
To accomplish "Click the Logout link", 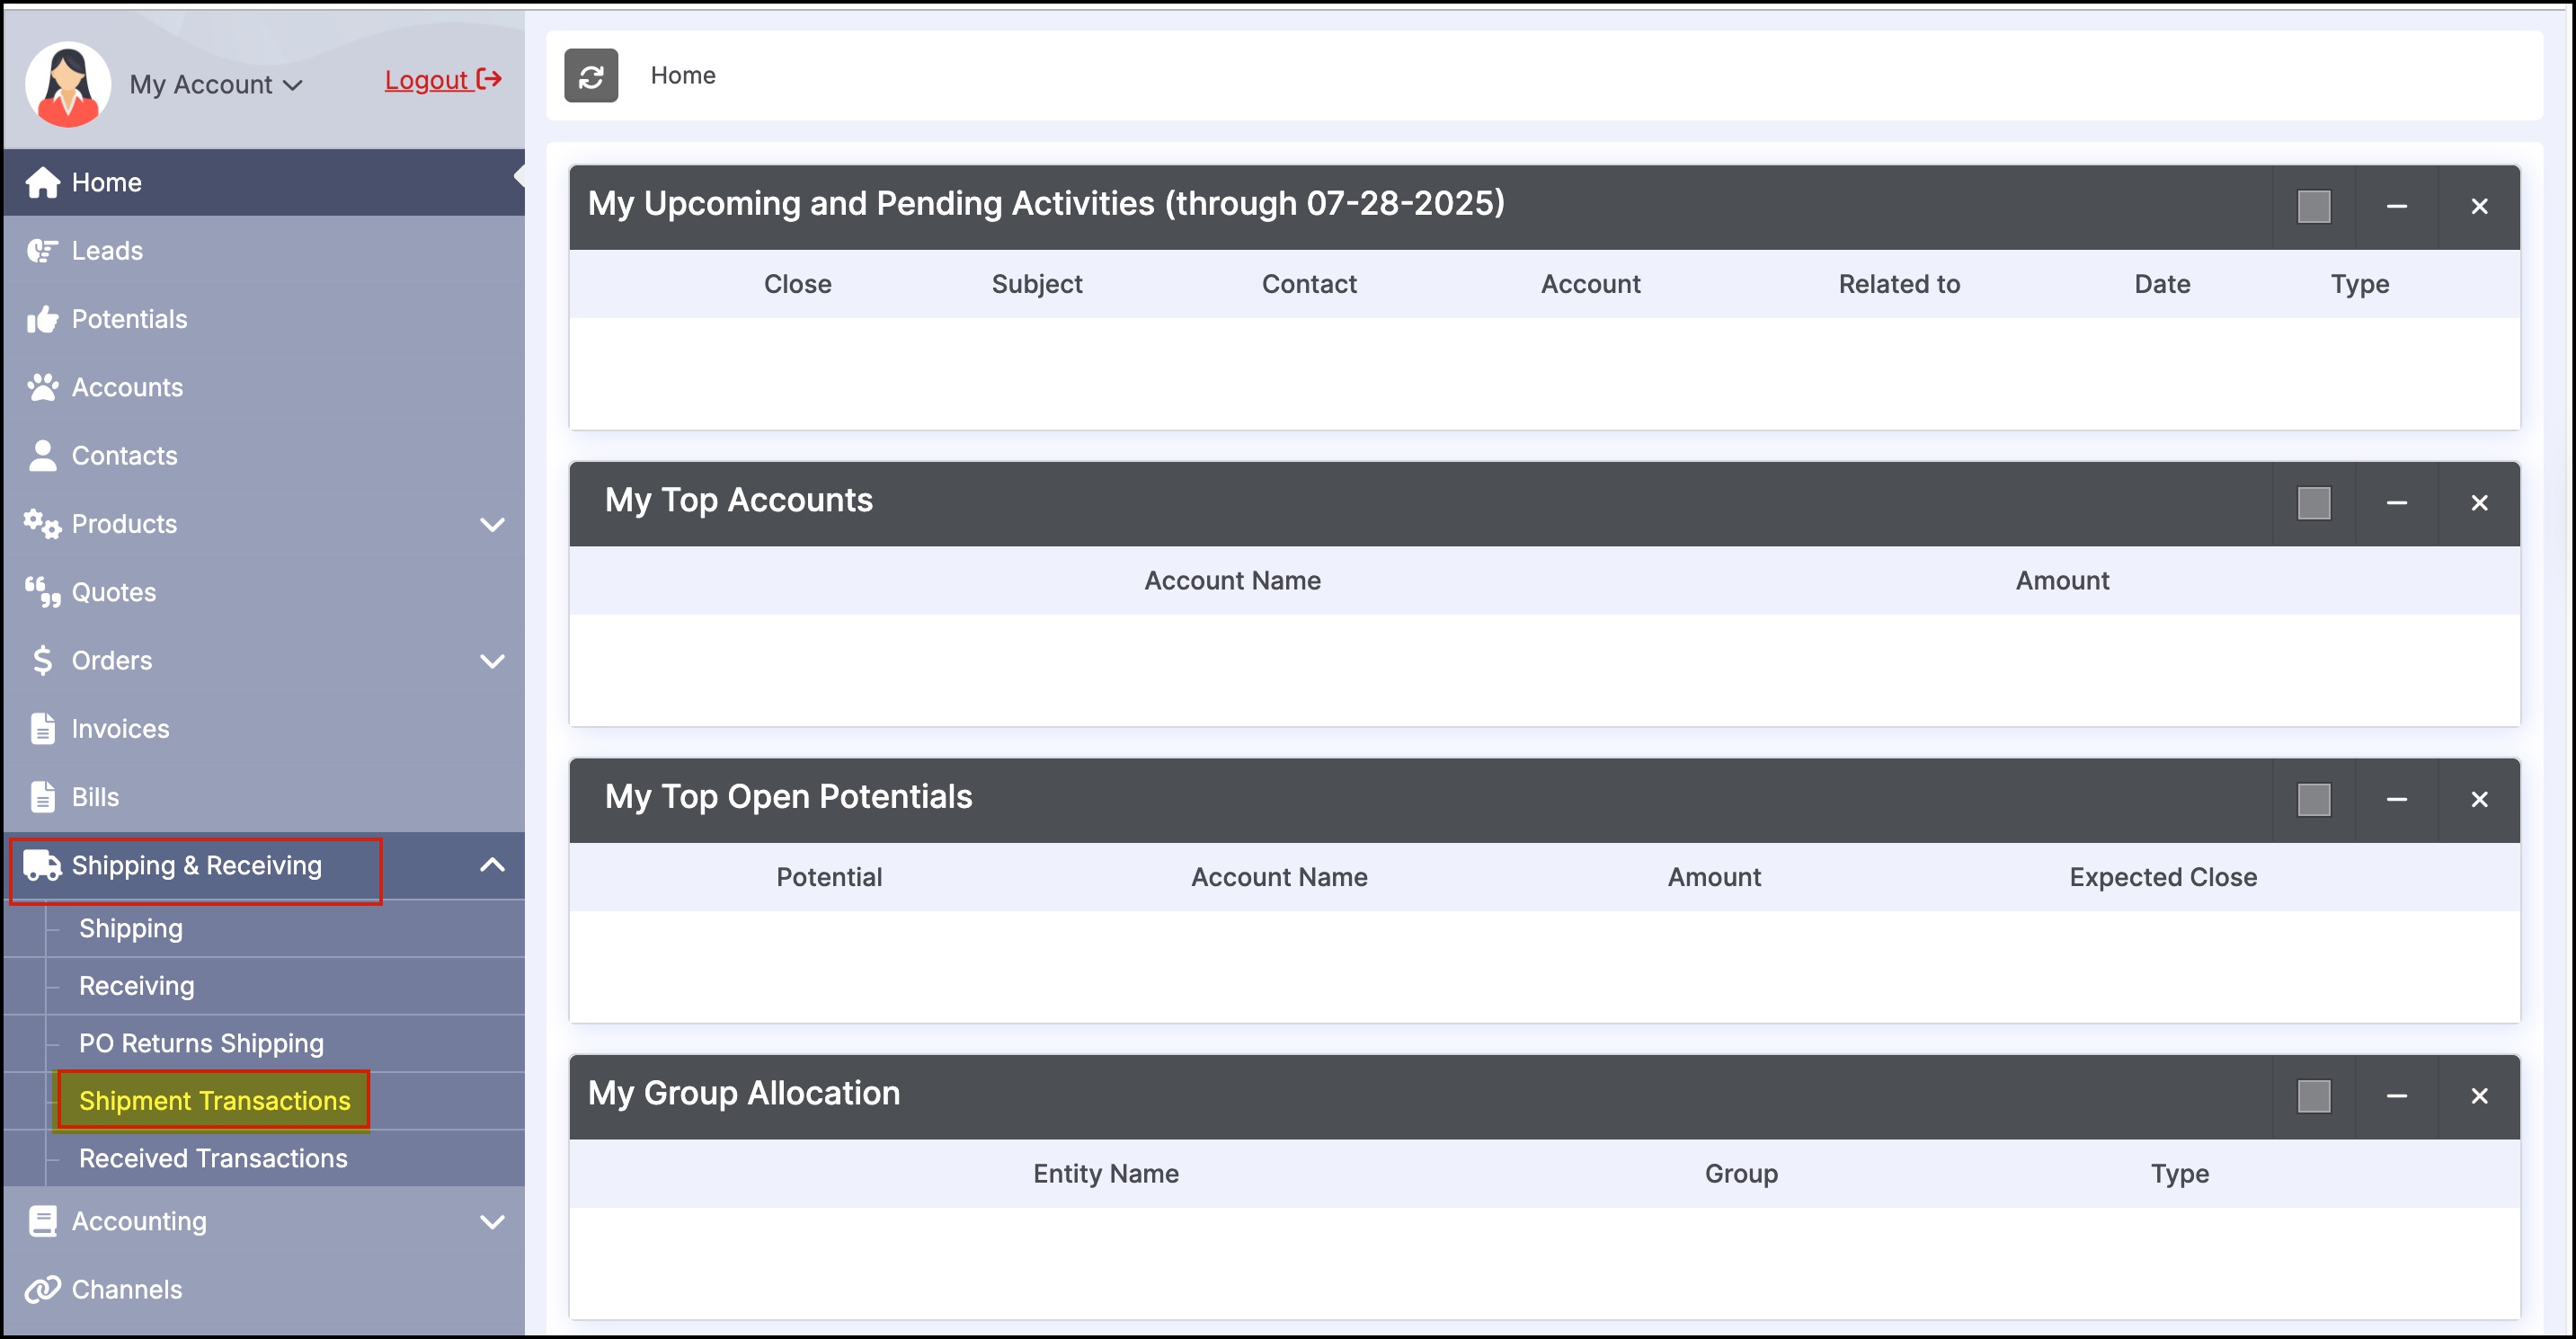I will (x=443, y=80).
